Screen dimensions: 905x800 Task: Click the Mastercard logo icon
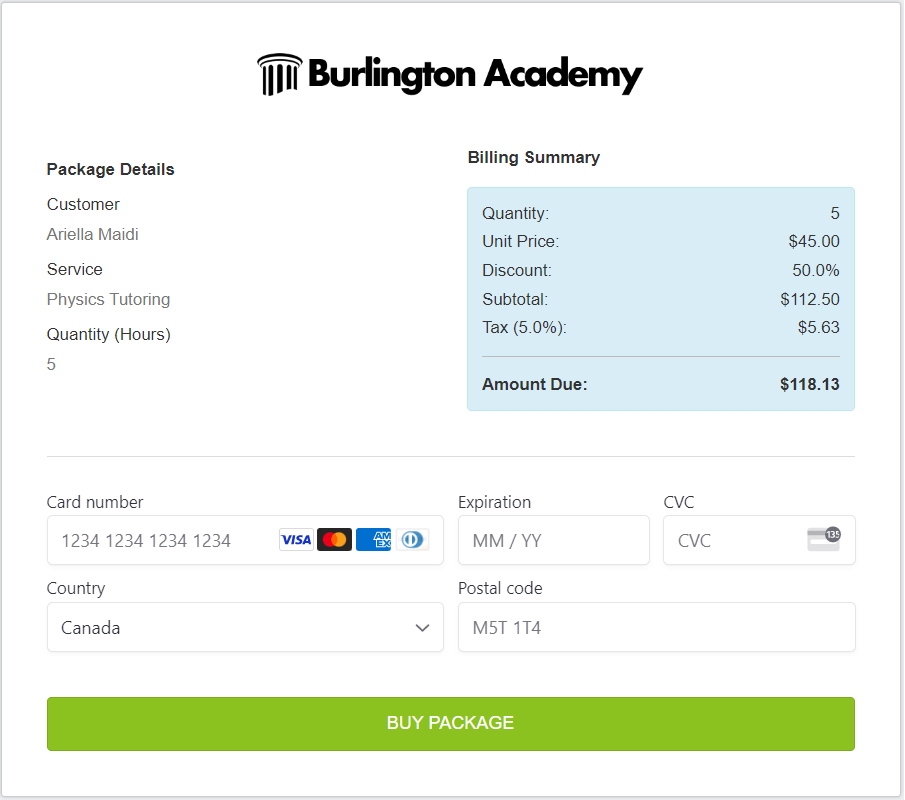pyautogui.click(x=334, y=540)
